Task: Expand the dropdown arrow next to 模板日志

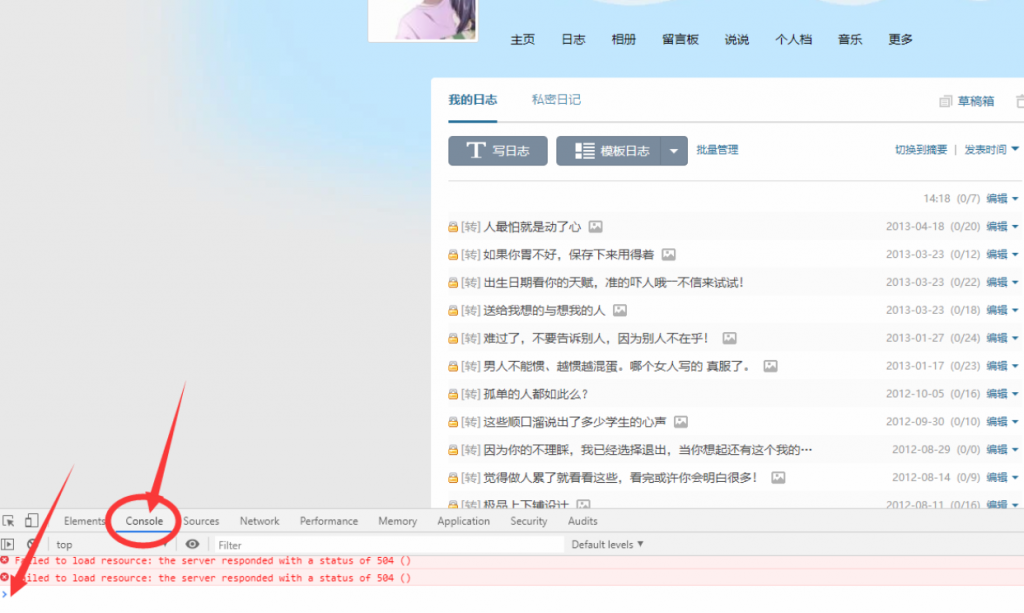Action: point(671,150)
